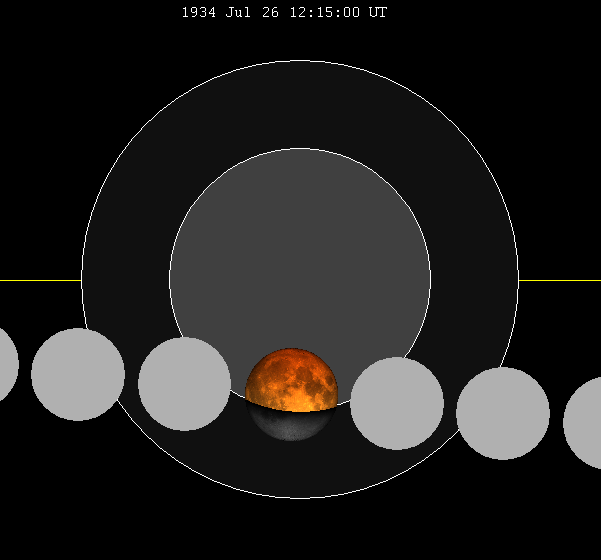Select the penumbra ring above the umbra
Viewport: 601px width, 560px height.
coord(300,105)
